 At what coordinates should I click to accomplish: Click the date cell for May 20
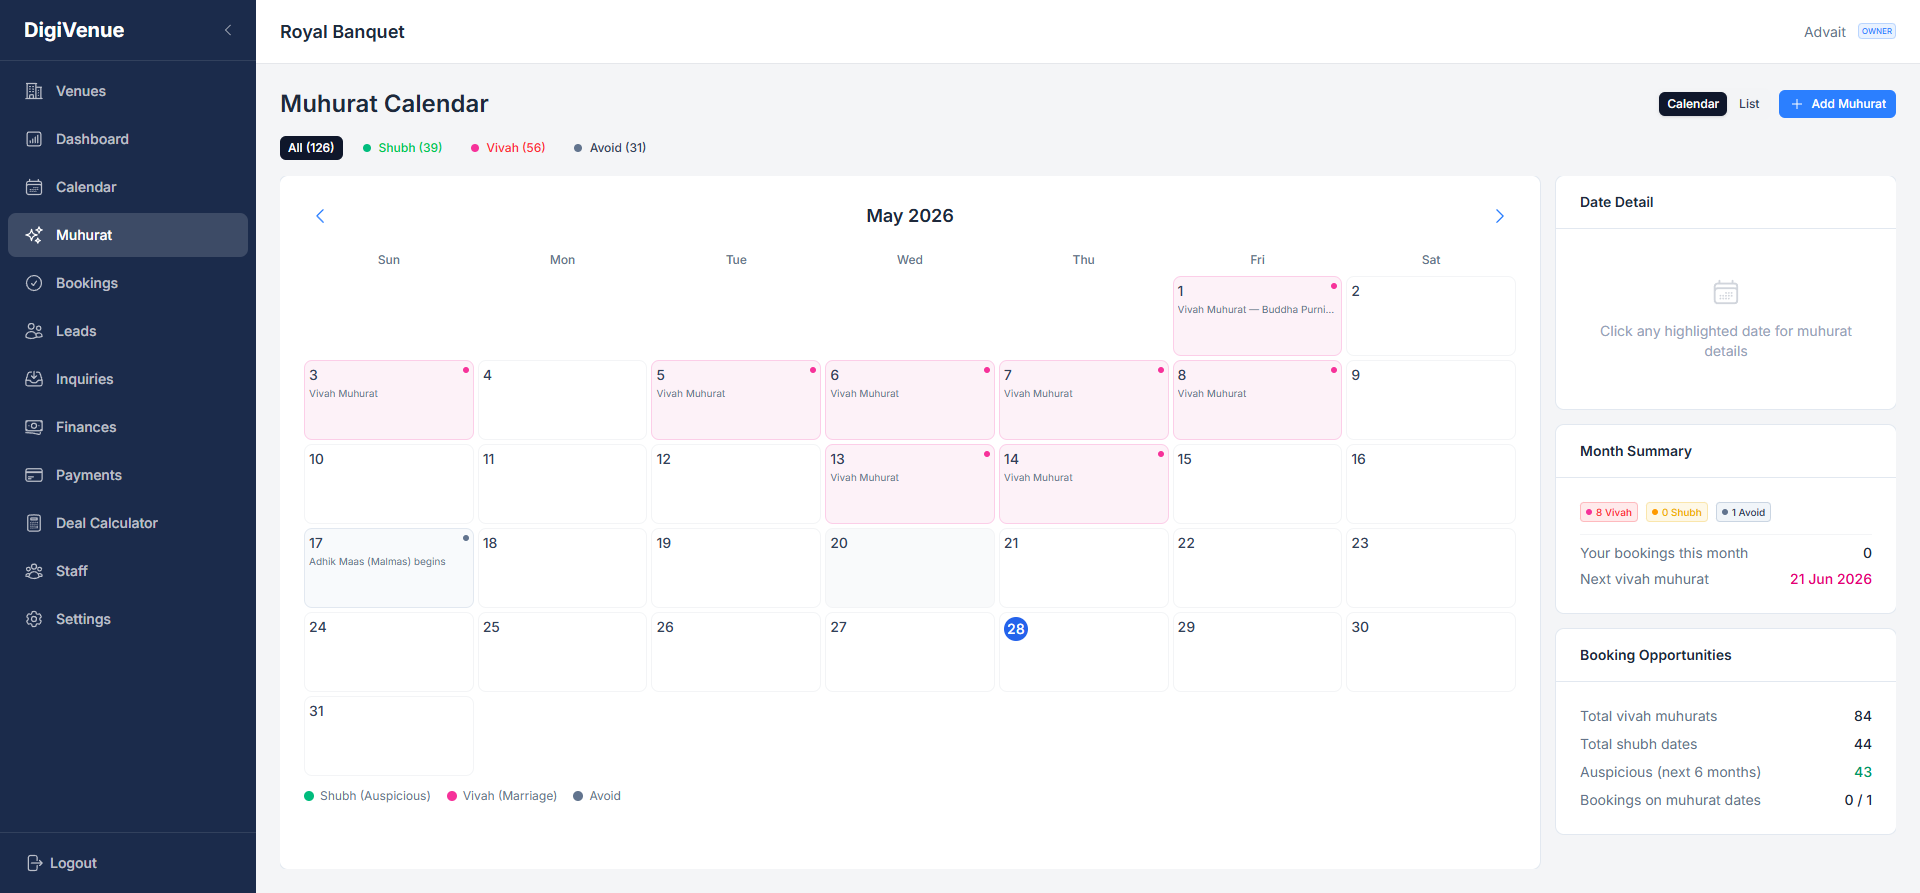point(910,568)
